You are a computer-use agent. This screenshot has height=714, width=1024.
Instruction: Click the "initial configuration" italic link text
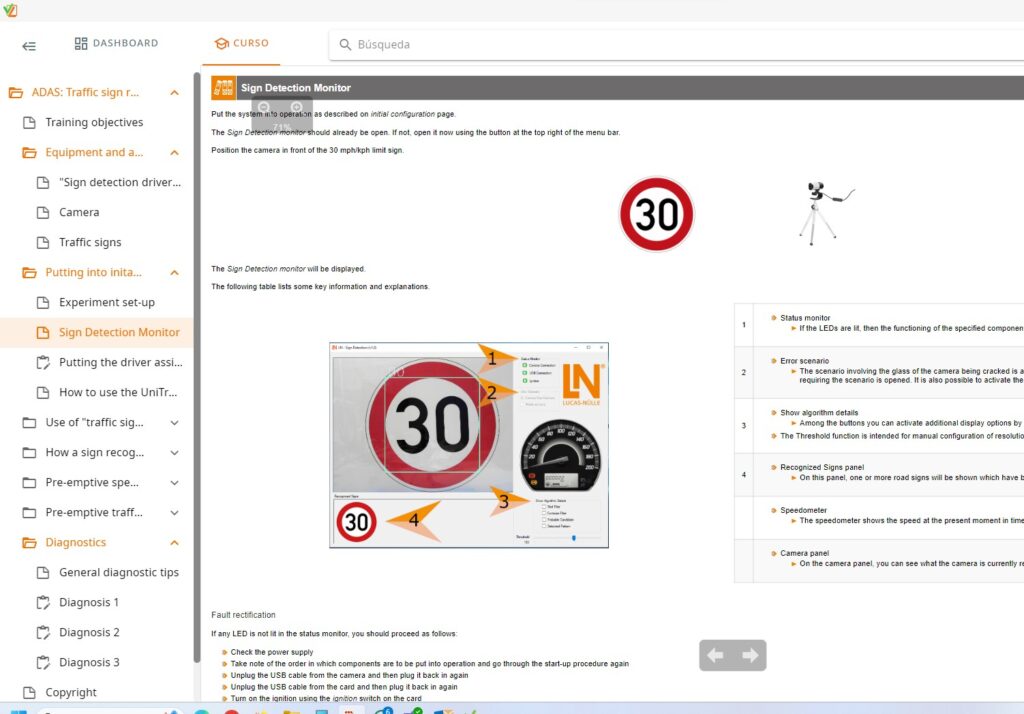pos(402,114)
